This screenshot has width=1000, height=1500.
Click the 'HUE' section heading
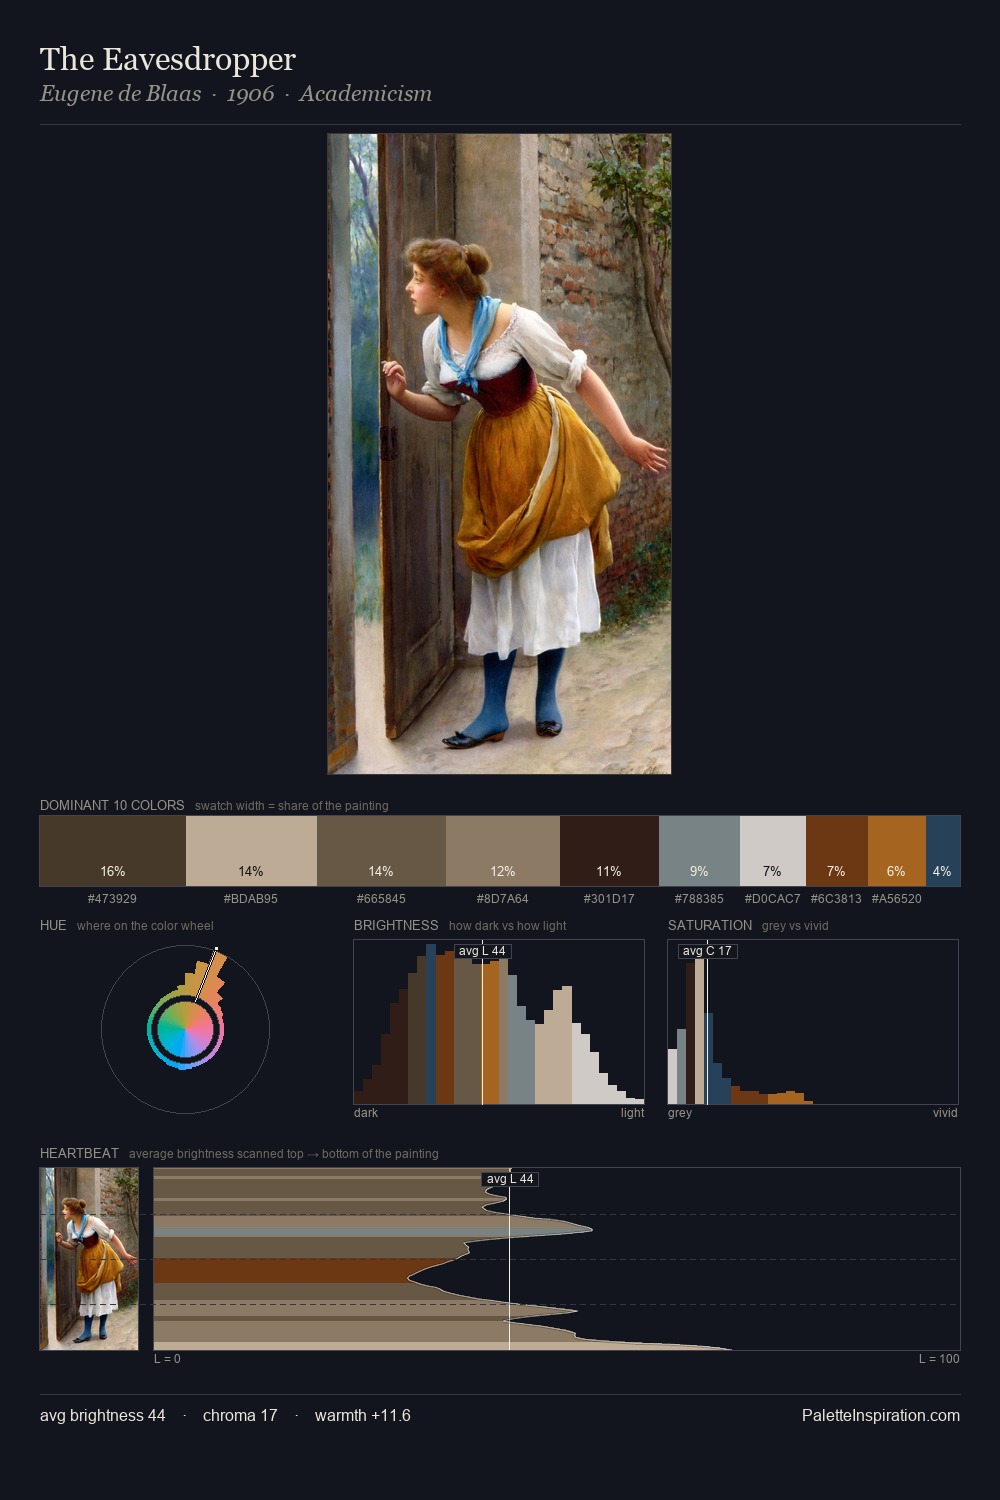point(53,925)
